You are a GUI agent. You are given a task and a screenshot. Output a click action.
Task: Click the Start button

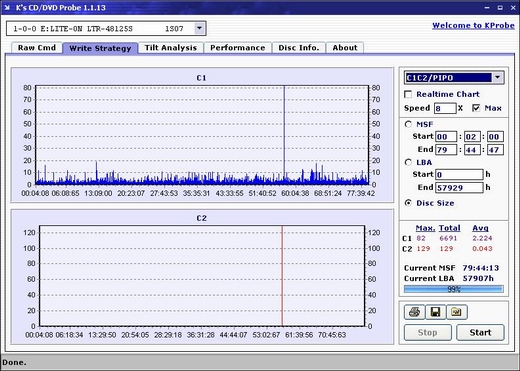coord(480,332)
